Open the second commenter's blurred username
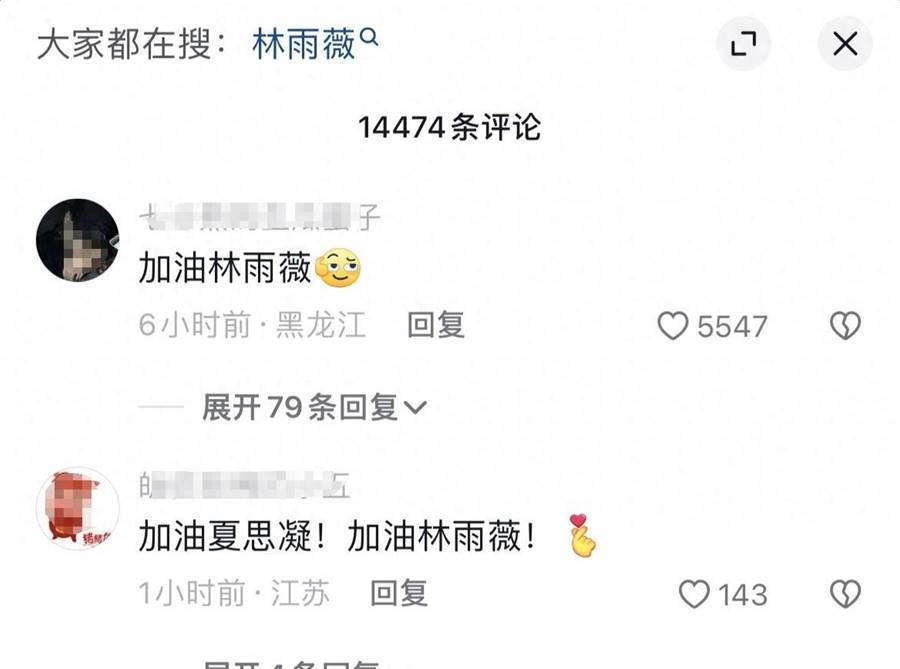This screenshot has width=900, height=669. [x=244, y=485]
